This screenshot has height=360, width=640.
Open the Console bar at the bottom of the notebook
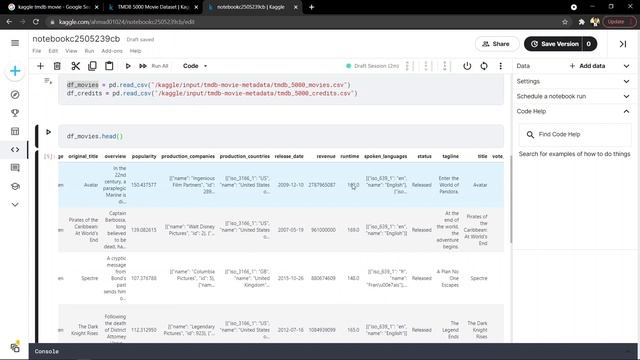(333, 351)
